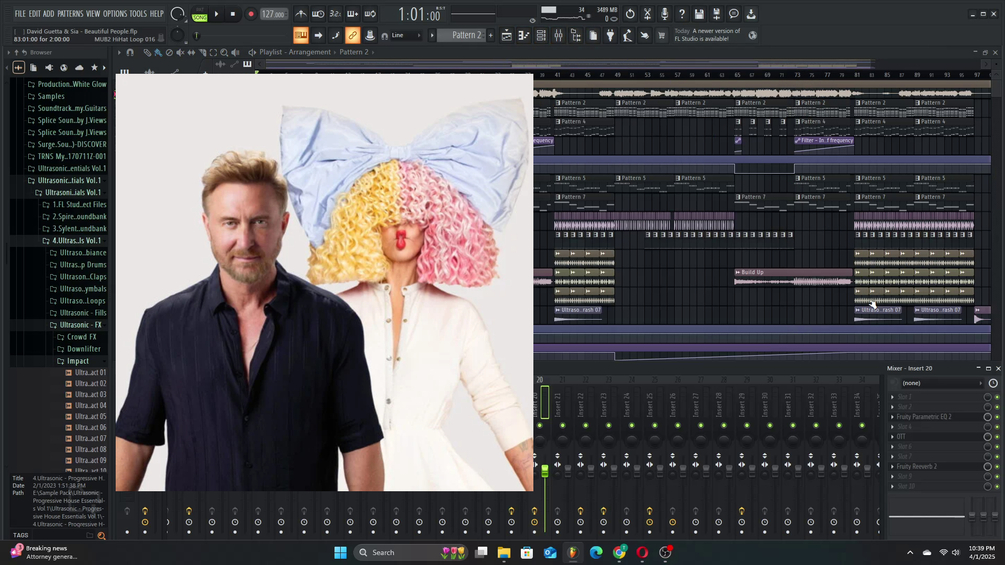Open the VIEW menu
The width and height of the screenshot is (1005, 565).
(94, 13)
